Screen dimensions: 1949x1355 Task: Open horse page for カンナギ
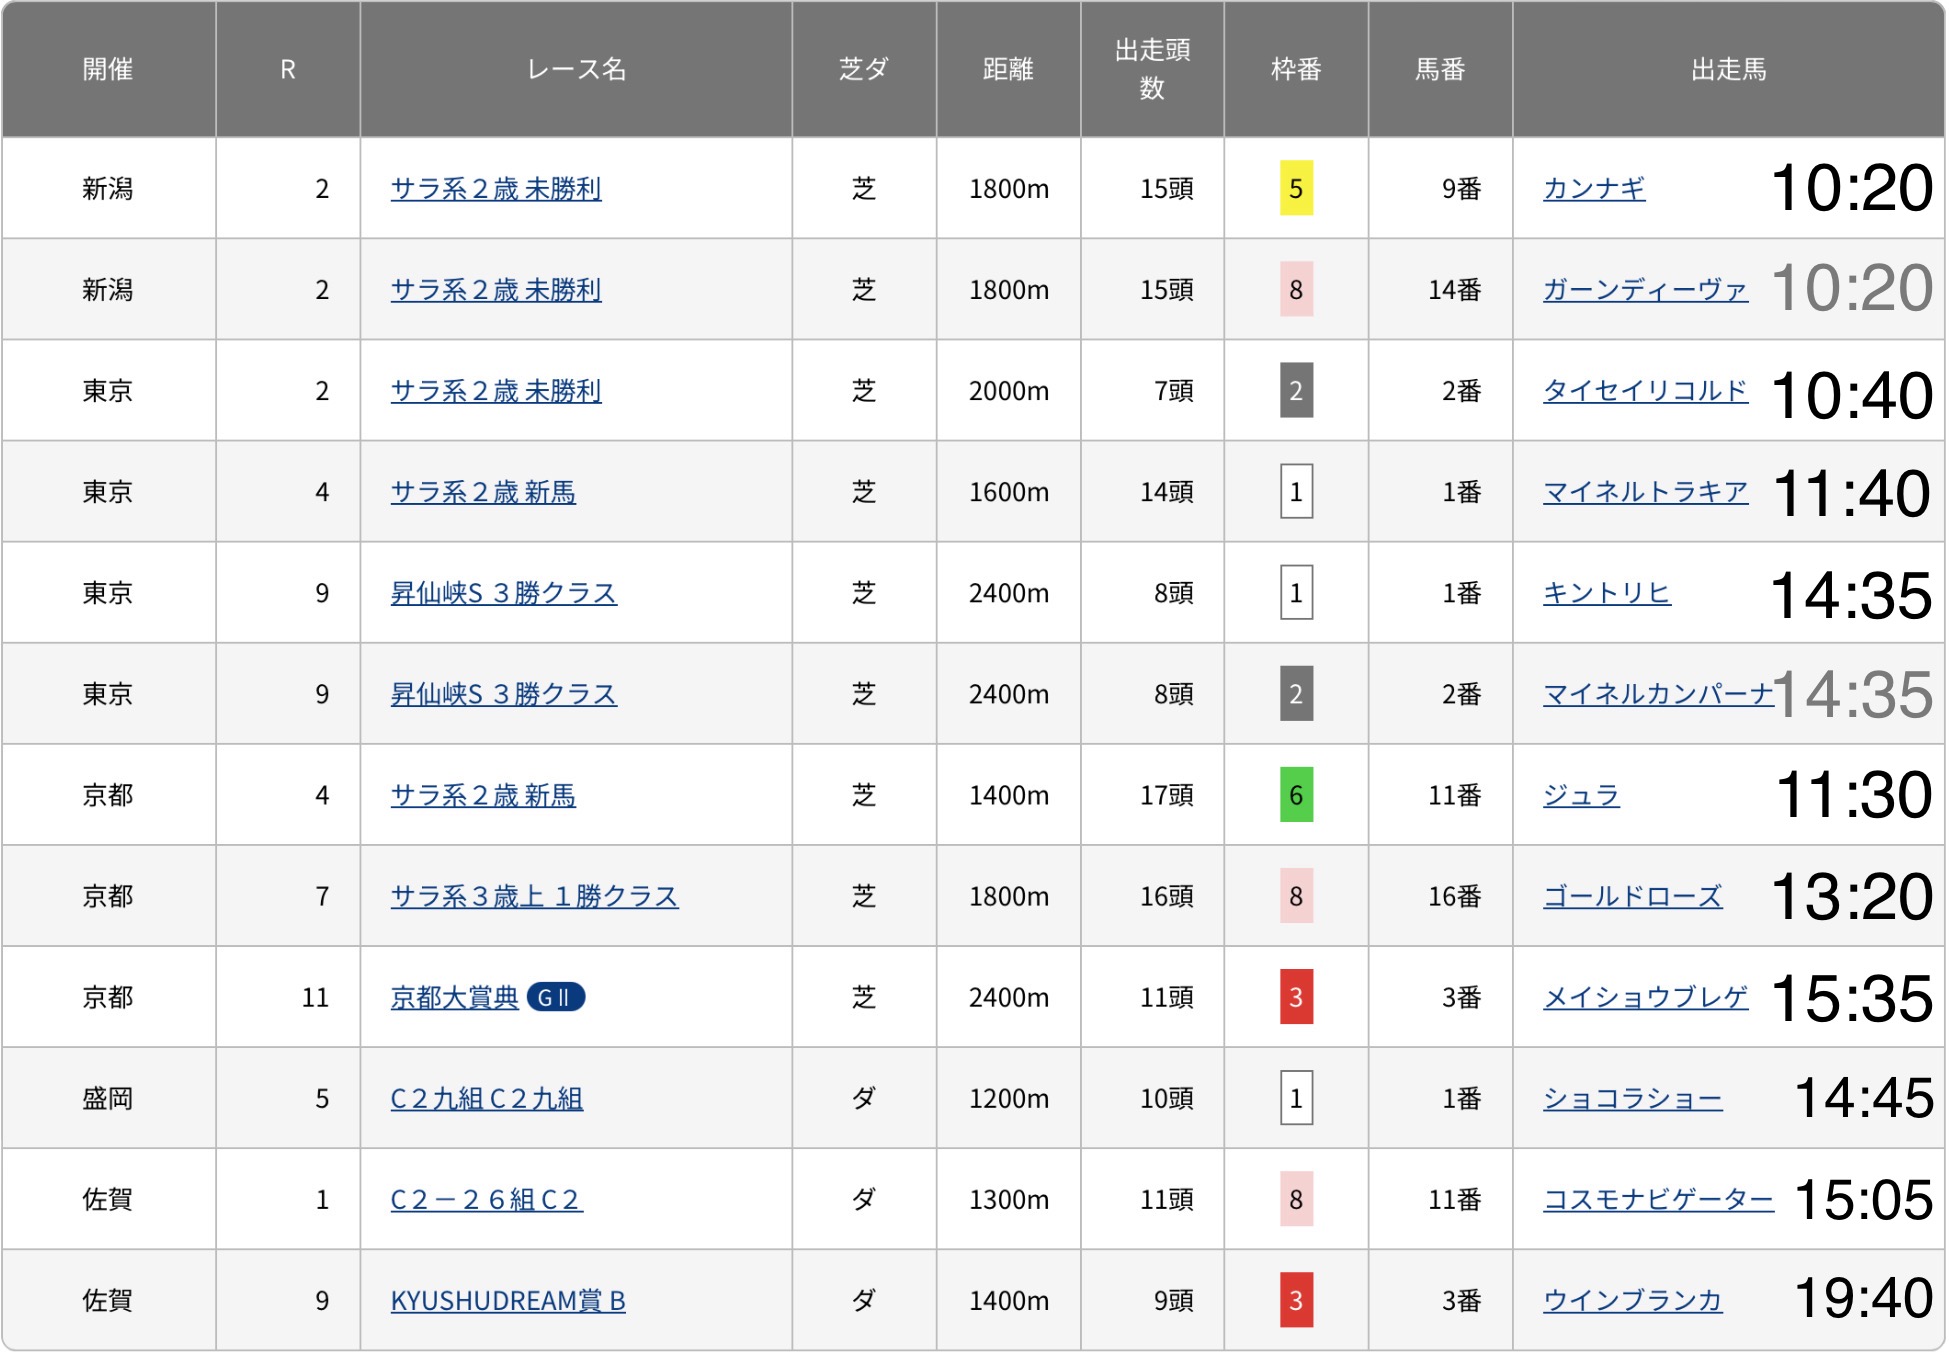(1593, 188)
